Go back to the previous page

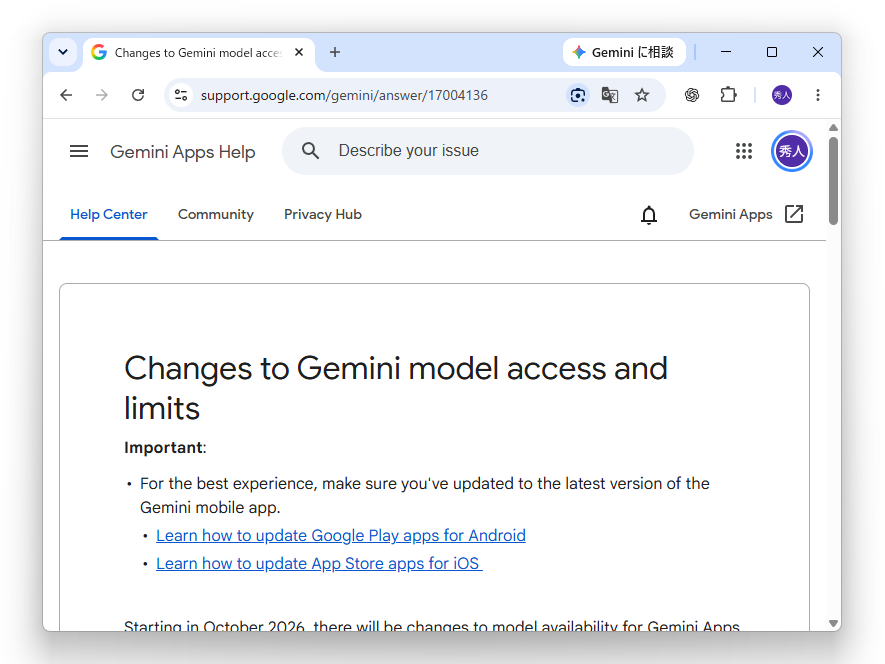click(66, 95)
